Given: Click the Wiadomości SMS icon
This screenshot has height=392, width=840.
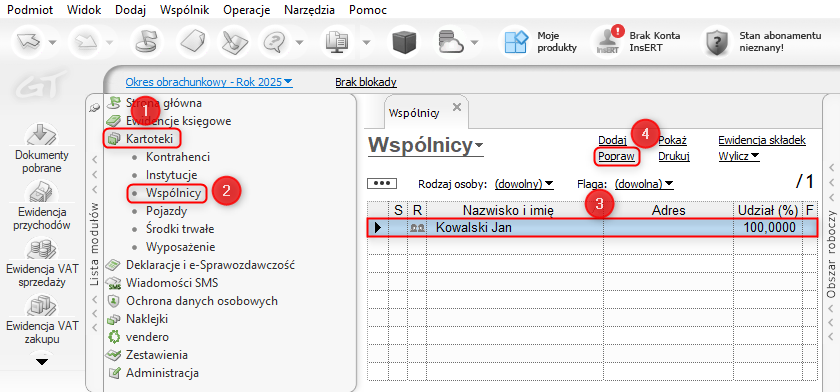Looking at the screenshot, I should [113, 283].
